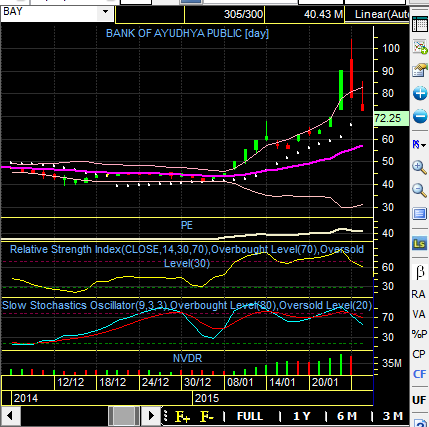This screenshot has width=429, height=427.
Task: Click the 305/300 value in the header
Action: [243, 14]
